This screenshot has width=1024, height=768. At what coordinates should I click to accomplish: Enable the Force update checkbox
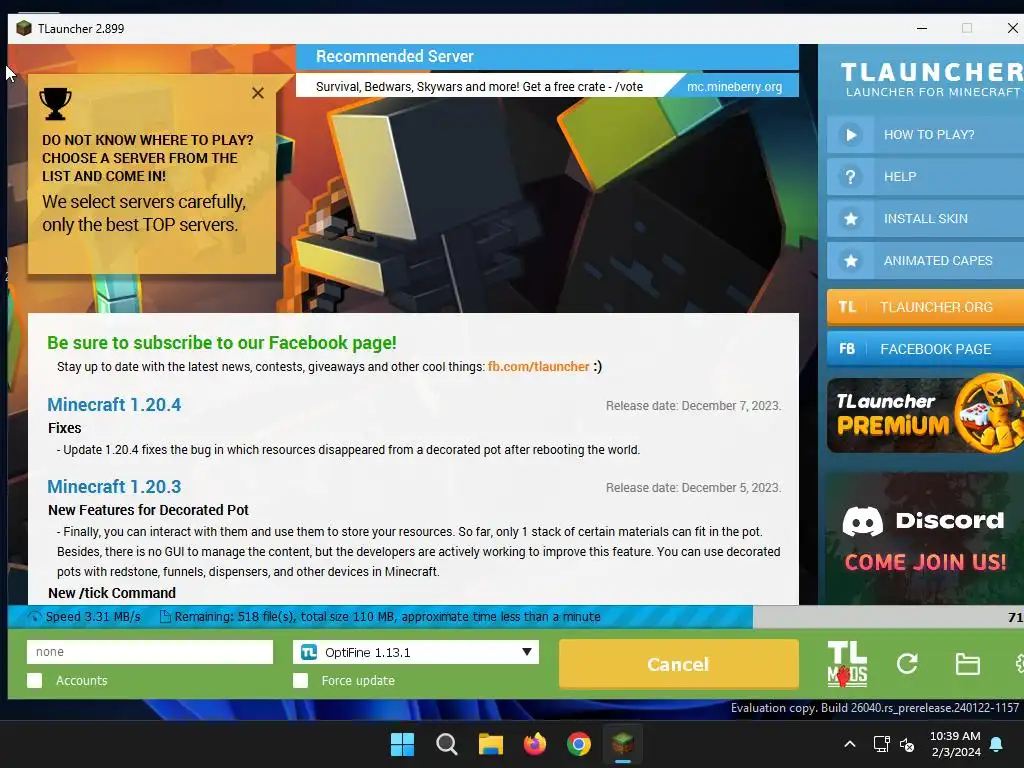tap(300, 680)
